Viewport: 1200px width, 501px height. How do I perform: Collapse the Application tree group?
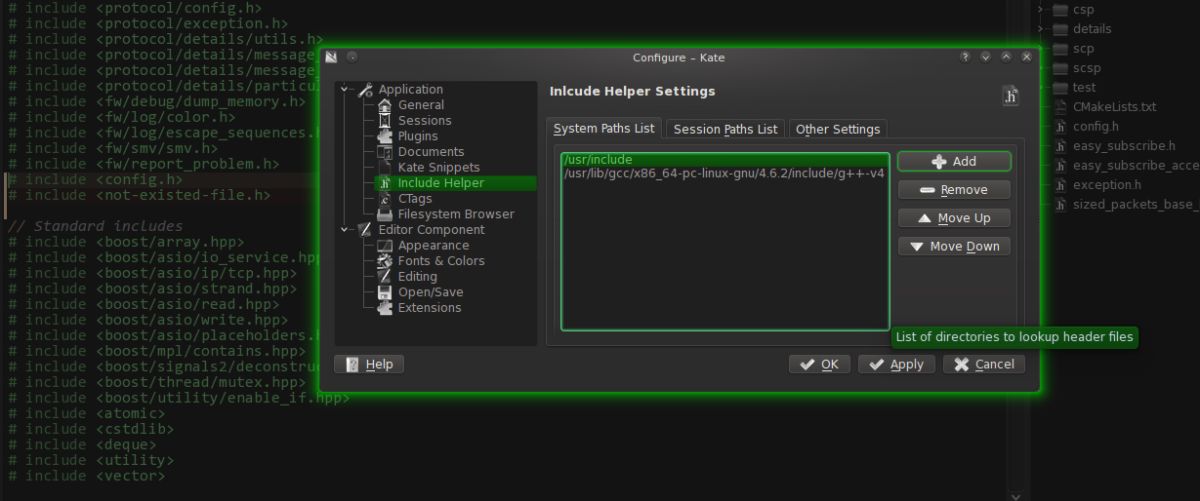(345, 89)
